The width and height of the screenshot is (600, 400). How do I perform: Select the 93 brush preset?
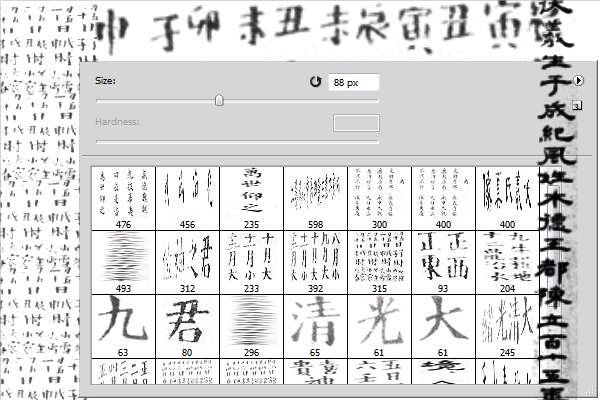(x=443, y=262)
